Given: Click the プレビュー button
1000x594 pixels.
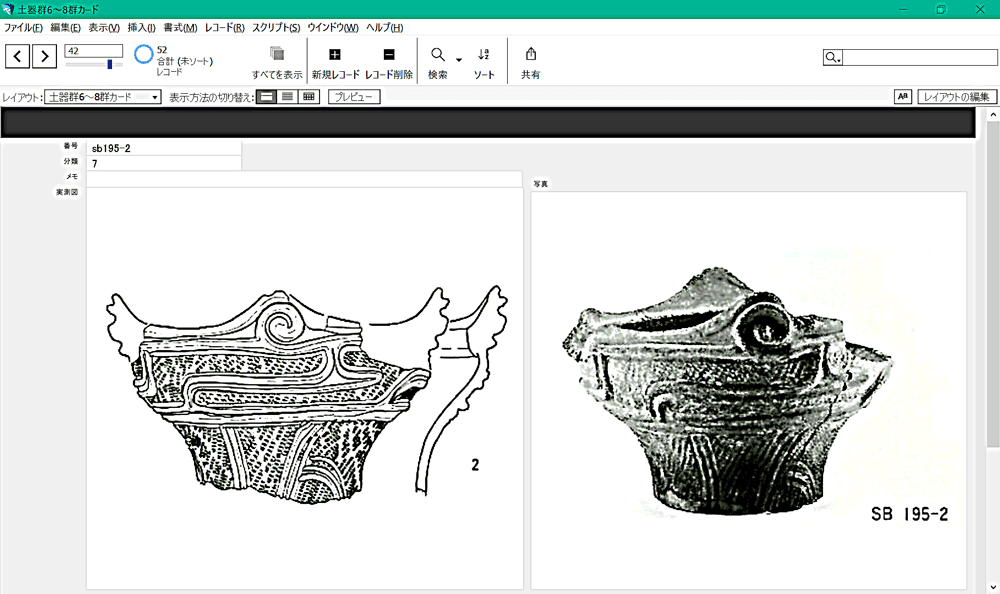Looking at the screenshot, I should pos(354,97).
